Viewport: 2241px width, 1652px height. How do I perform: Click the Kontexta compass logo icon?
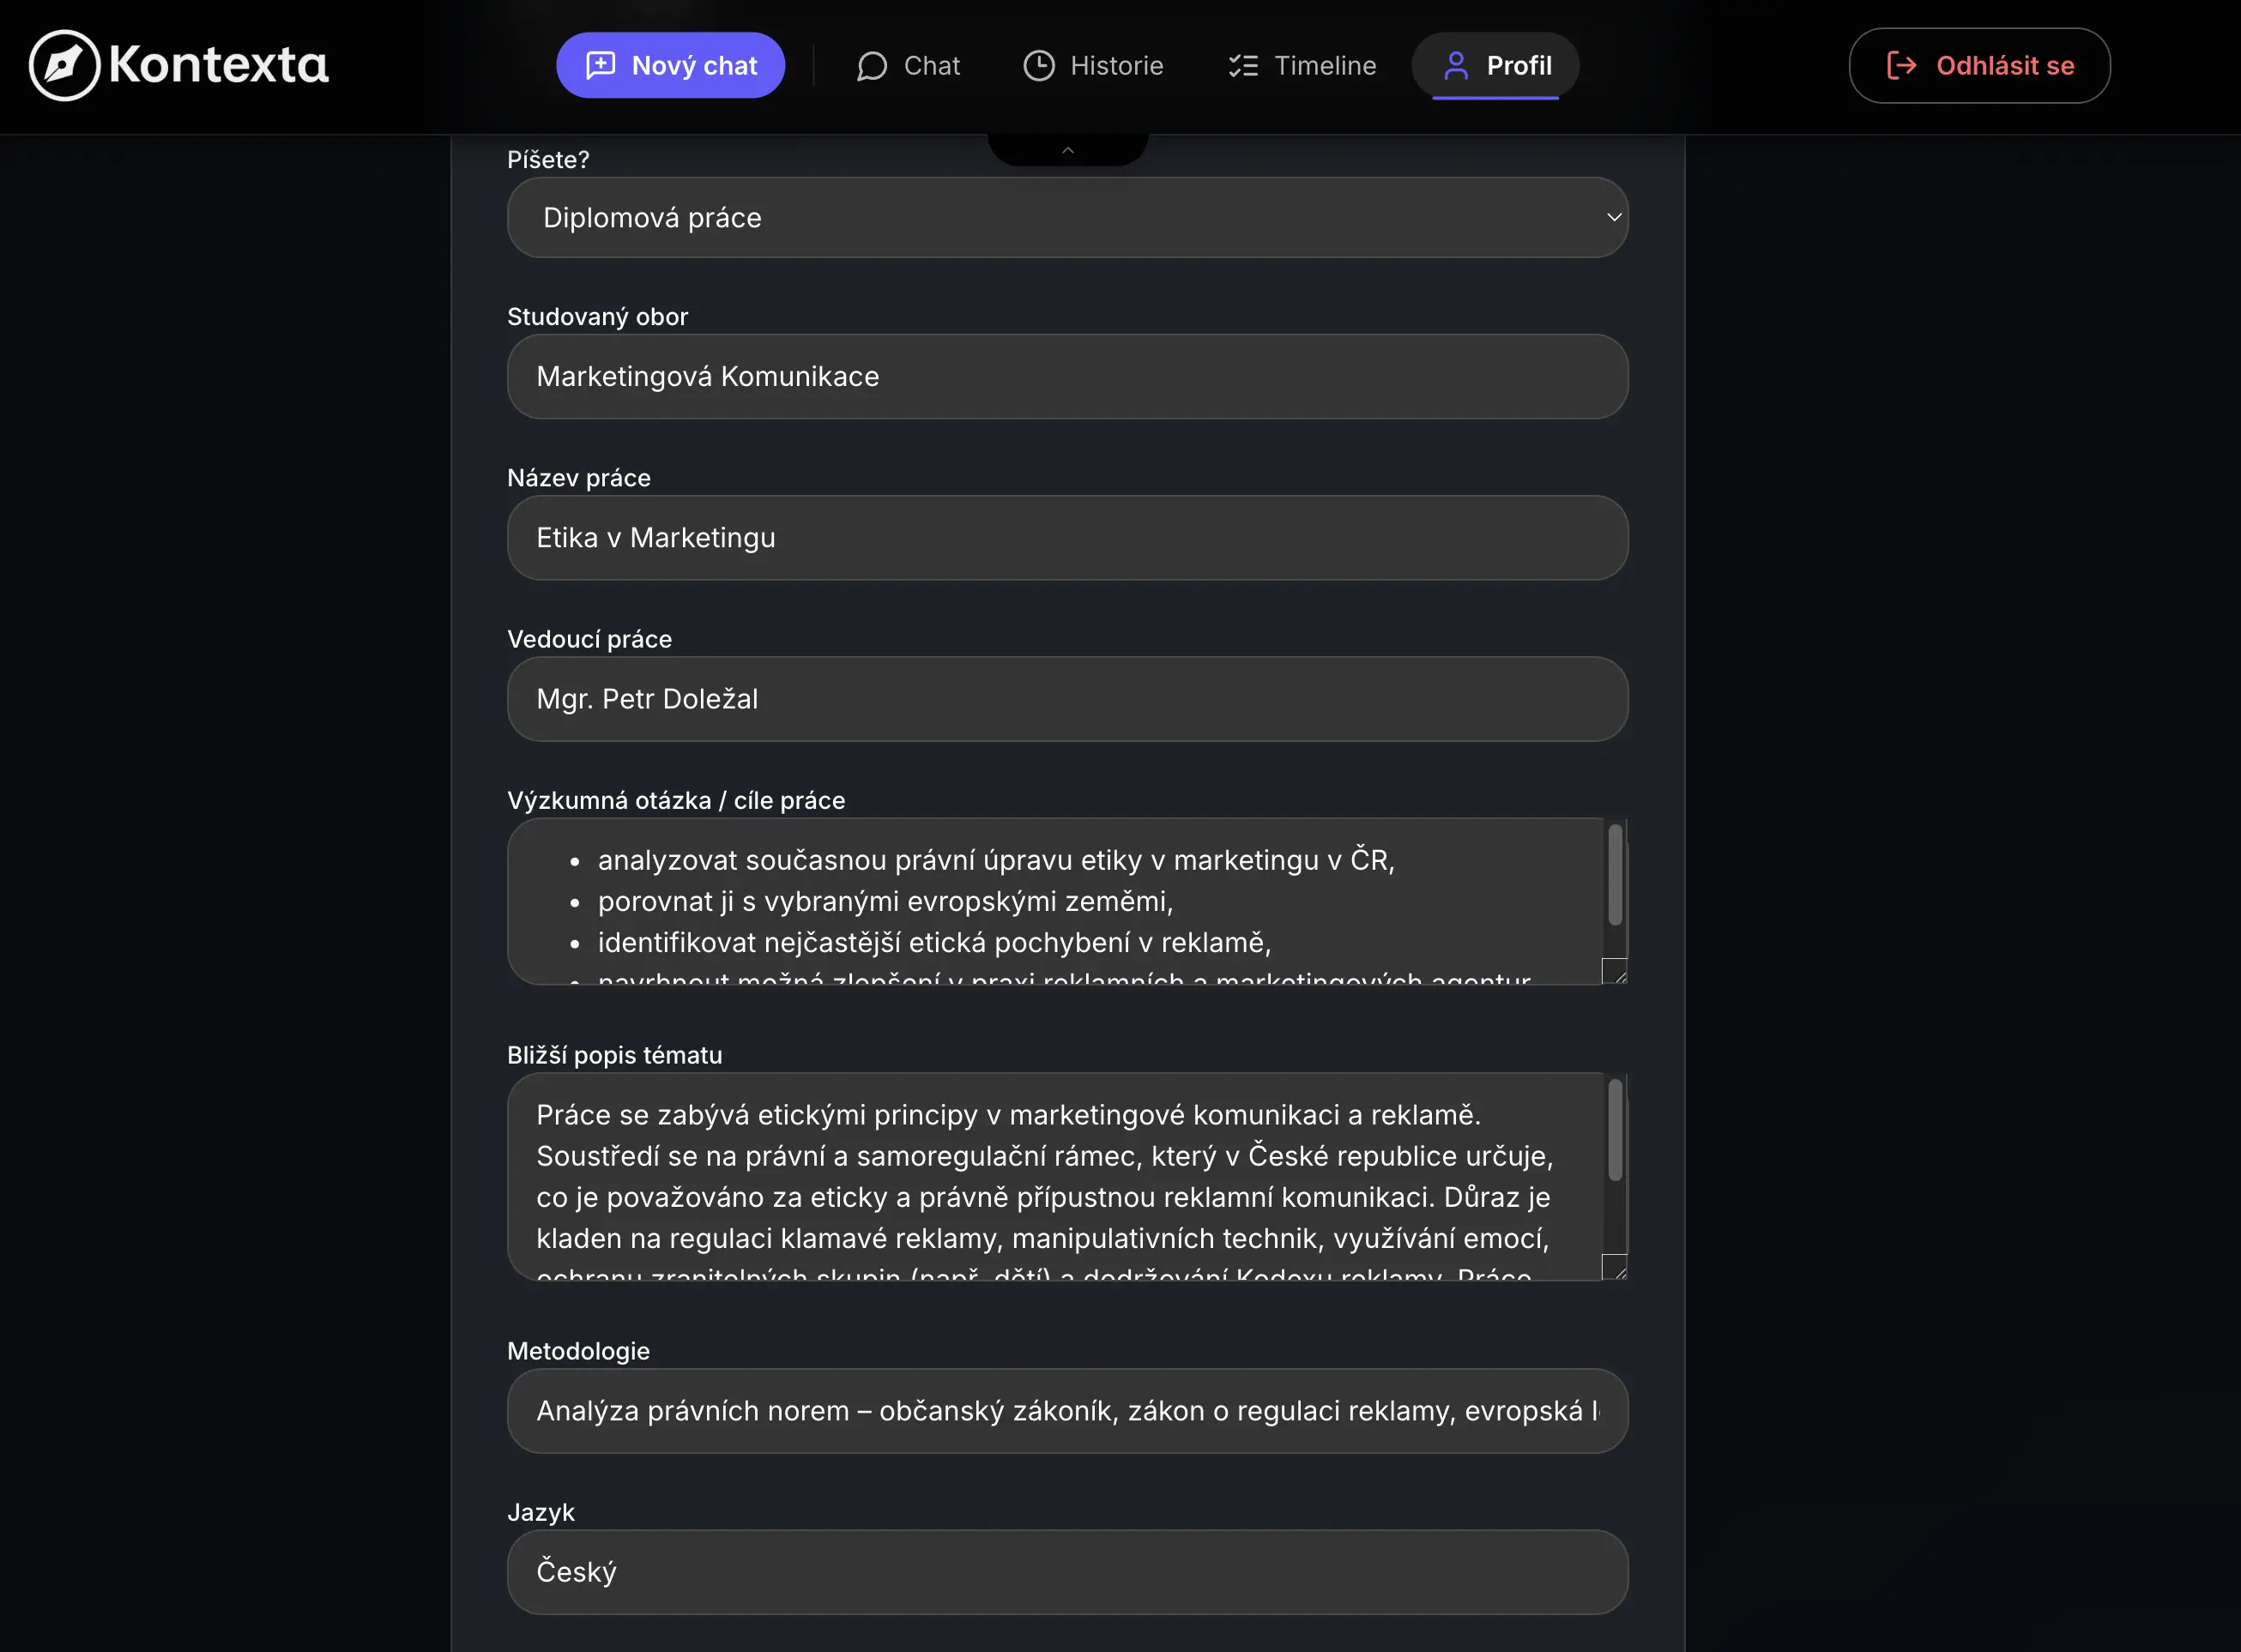coord(64,66)
